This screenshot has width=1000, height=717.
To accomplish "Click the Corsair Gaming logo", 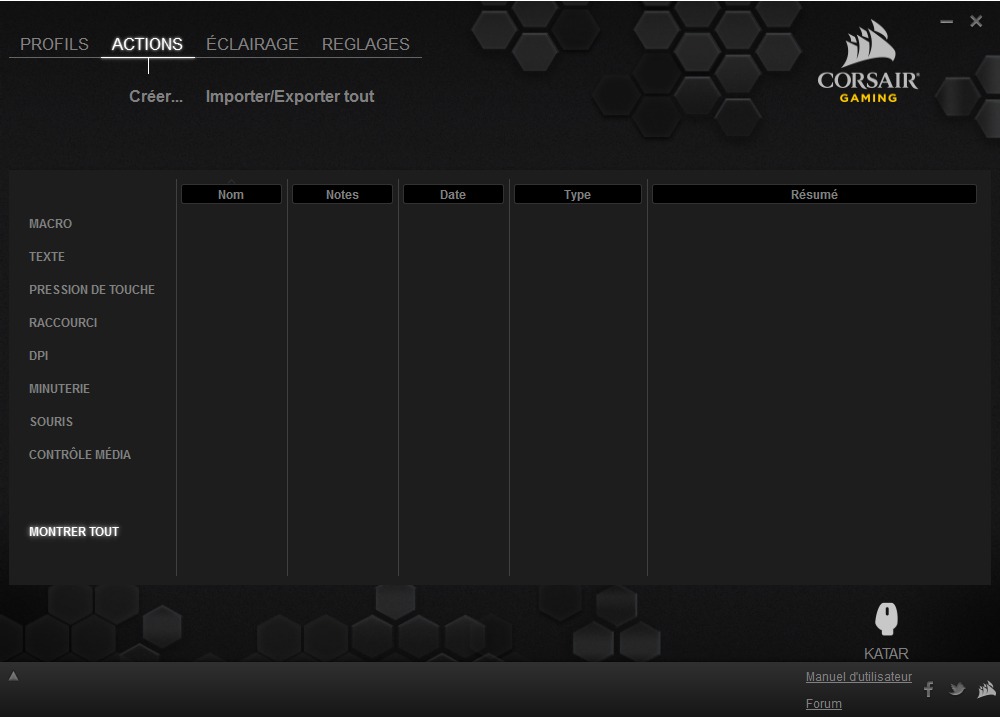I will point(868,66).
